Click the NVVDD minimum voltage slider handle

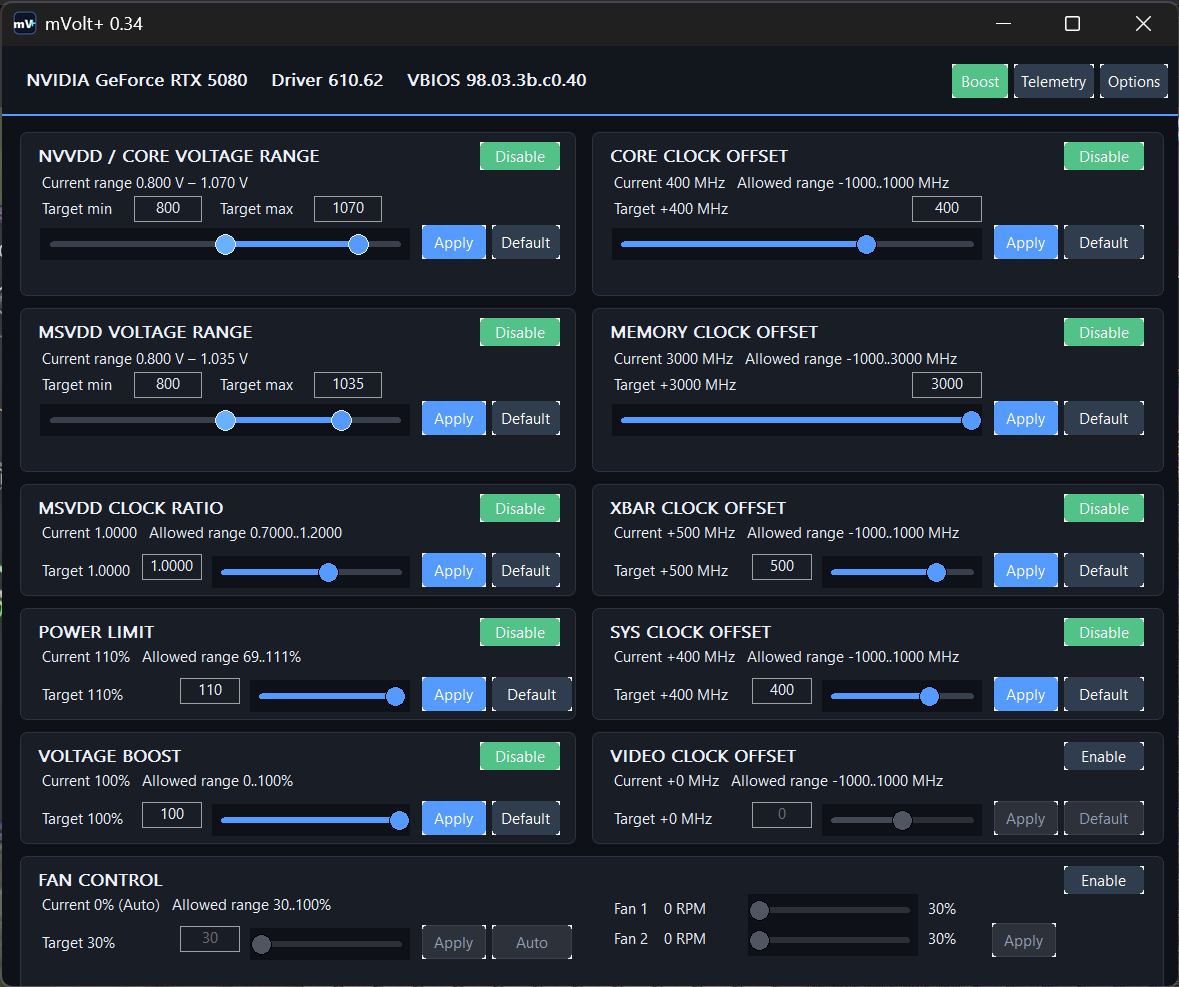[226, 244]
